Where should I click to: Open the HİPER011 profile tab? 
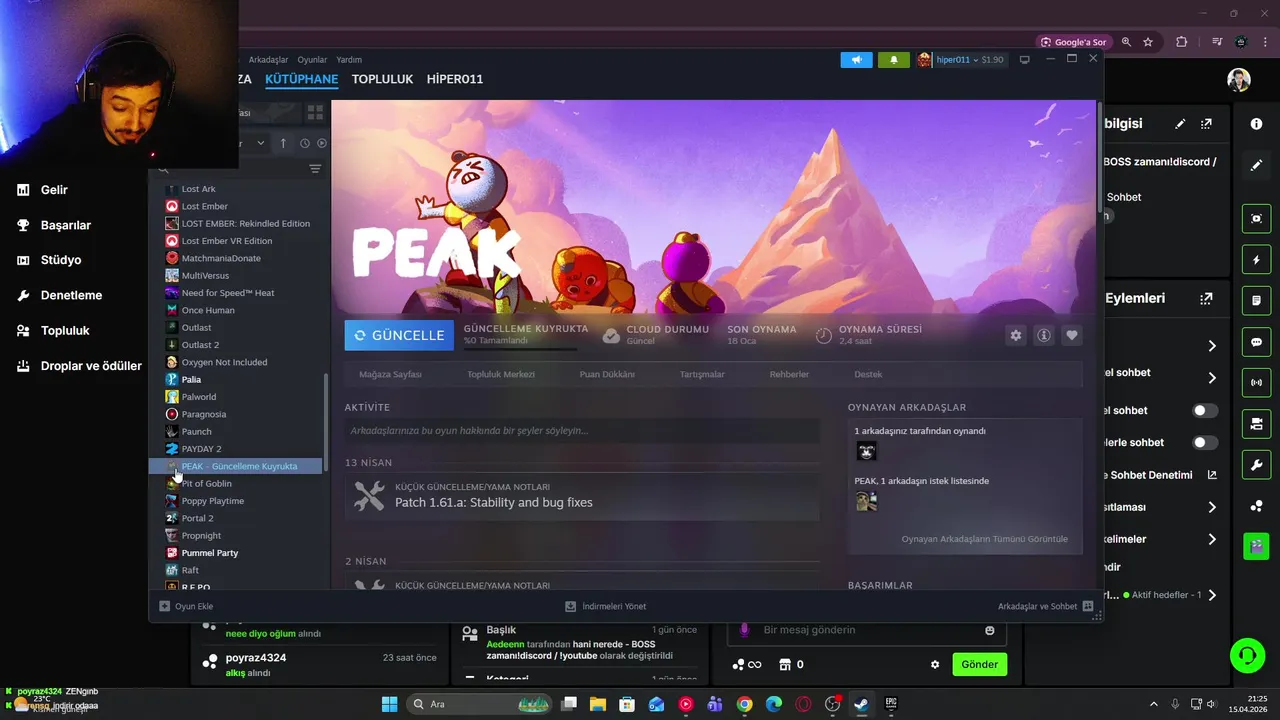(455, 79)
